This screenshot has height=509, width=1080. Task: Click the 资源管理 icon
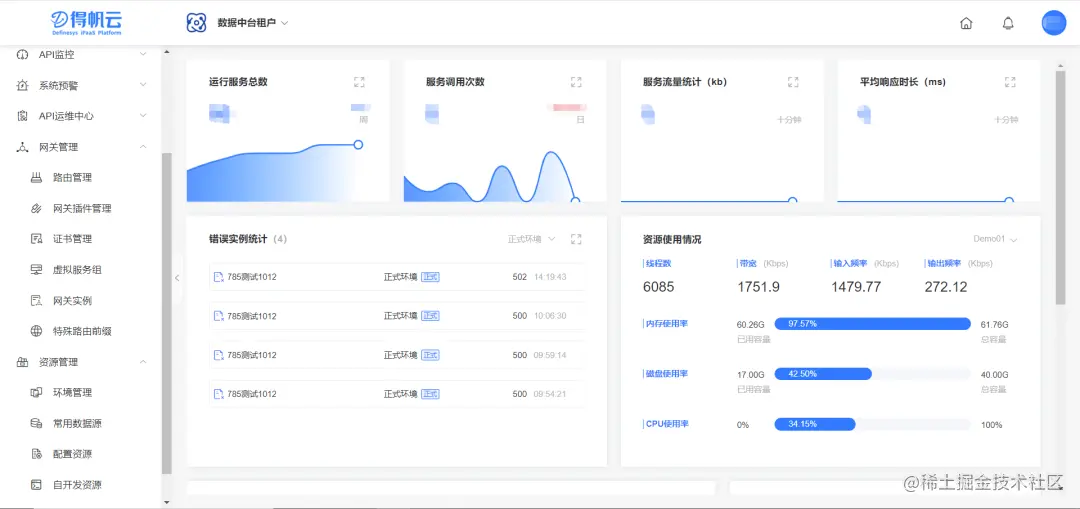23,362
